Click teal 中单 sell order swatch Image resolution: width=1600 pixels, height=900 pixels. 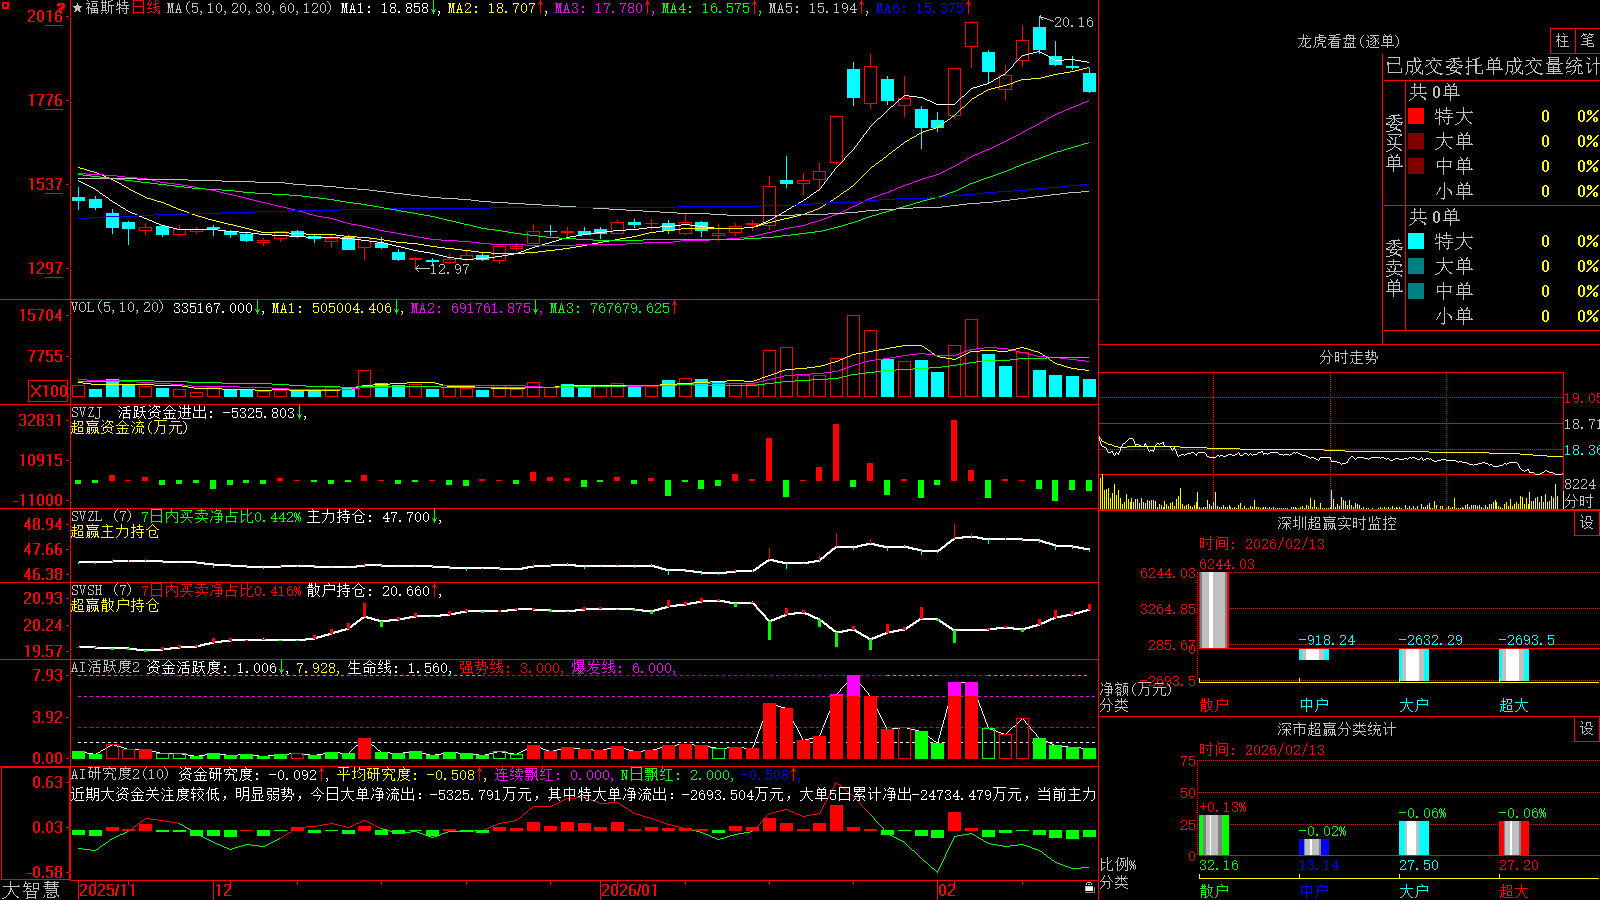(1416, 291)
